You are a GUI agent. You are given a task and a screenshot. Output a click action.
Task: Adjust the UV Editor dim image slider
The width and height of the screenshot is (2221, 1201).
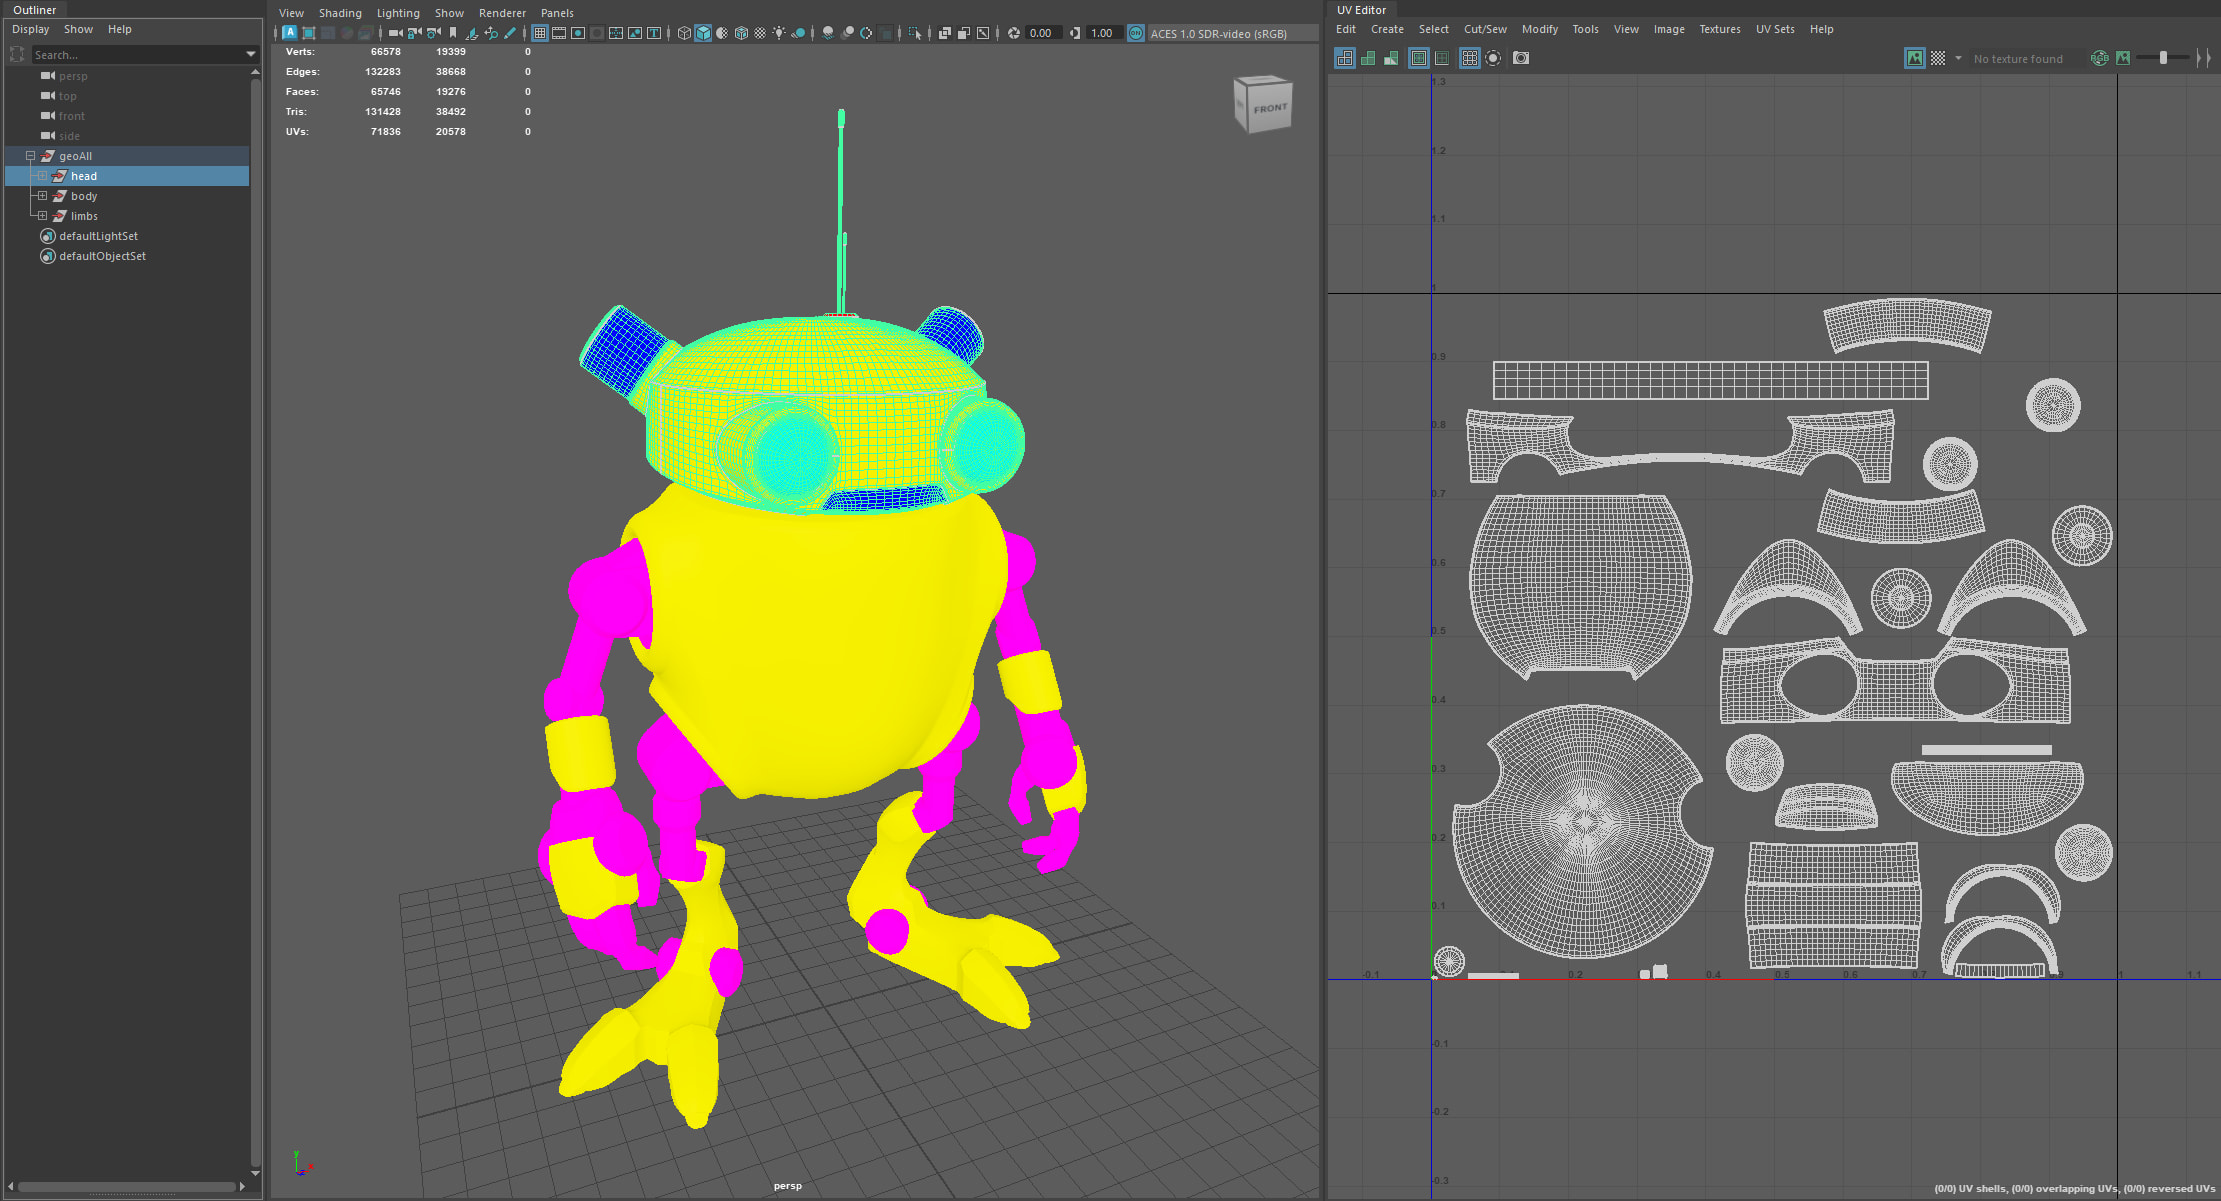2163,58
